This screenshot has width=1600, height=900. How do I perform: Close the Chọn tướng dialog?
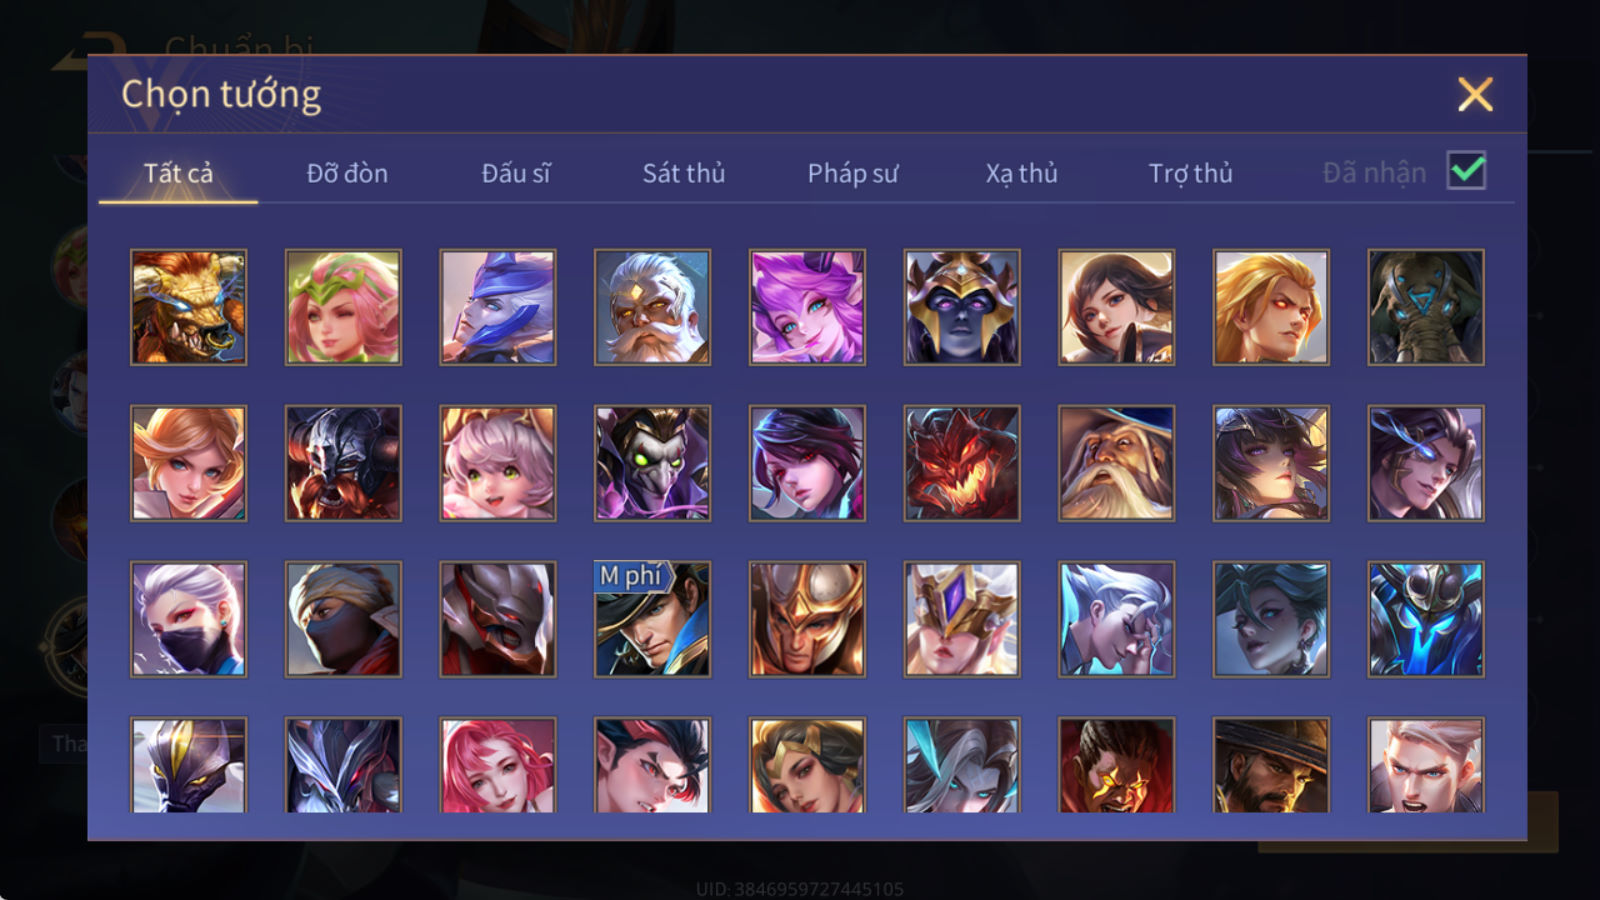click(1475, 95)
